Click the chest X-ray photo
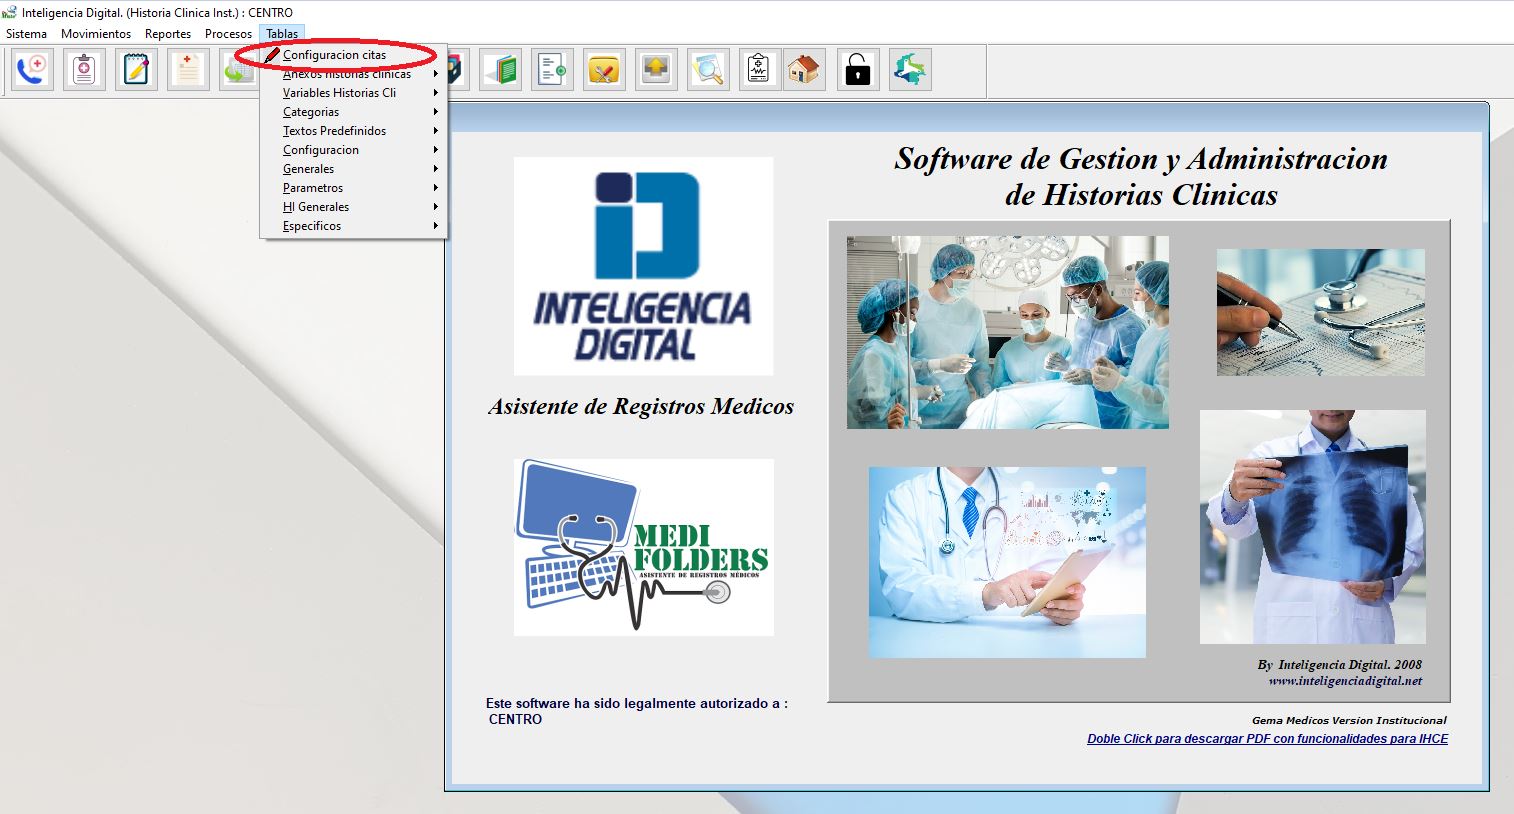 click(1313, 527)
